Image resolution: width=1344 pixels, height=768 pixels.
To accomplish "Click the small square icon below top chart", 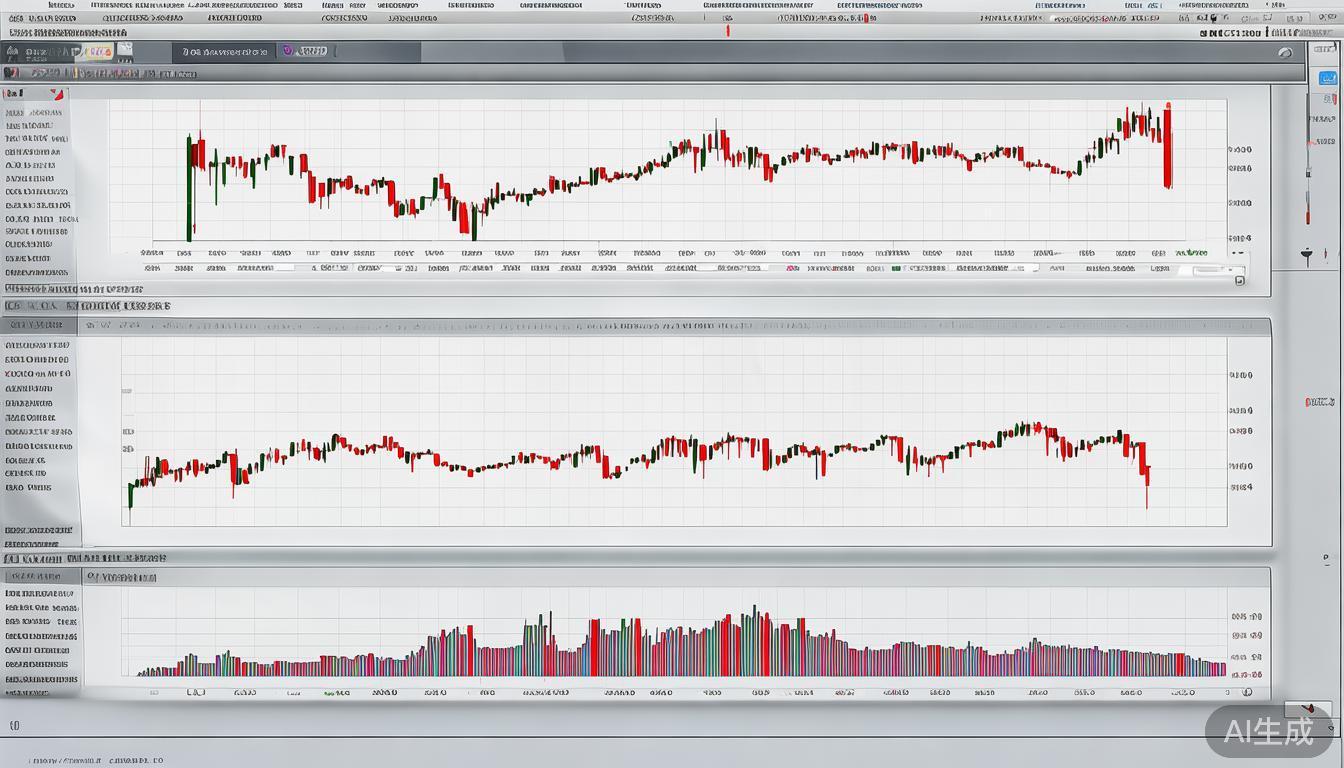I will [x=1240, y=280].
